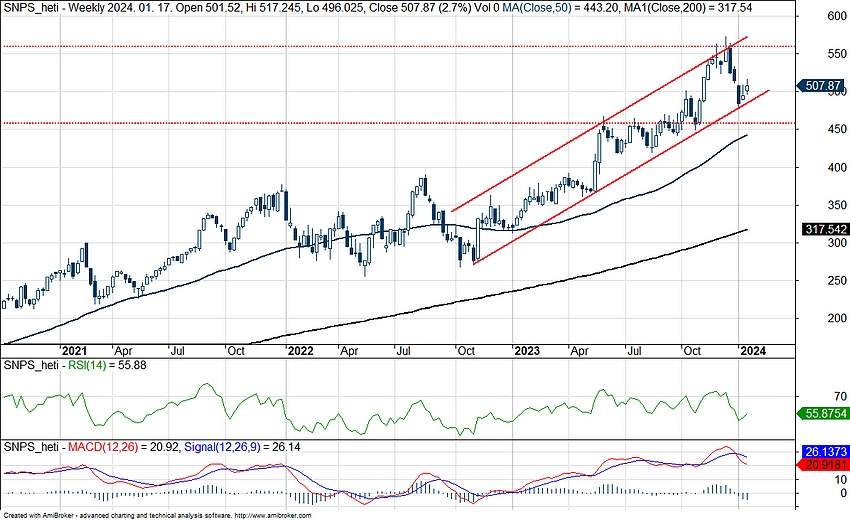
Task: Click the AmiBroker credit footer text
Action: tap(157, 516)
